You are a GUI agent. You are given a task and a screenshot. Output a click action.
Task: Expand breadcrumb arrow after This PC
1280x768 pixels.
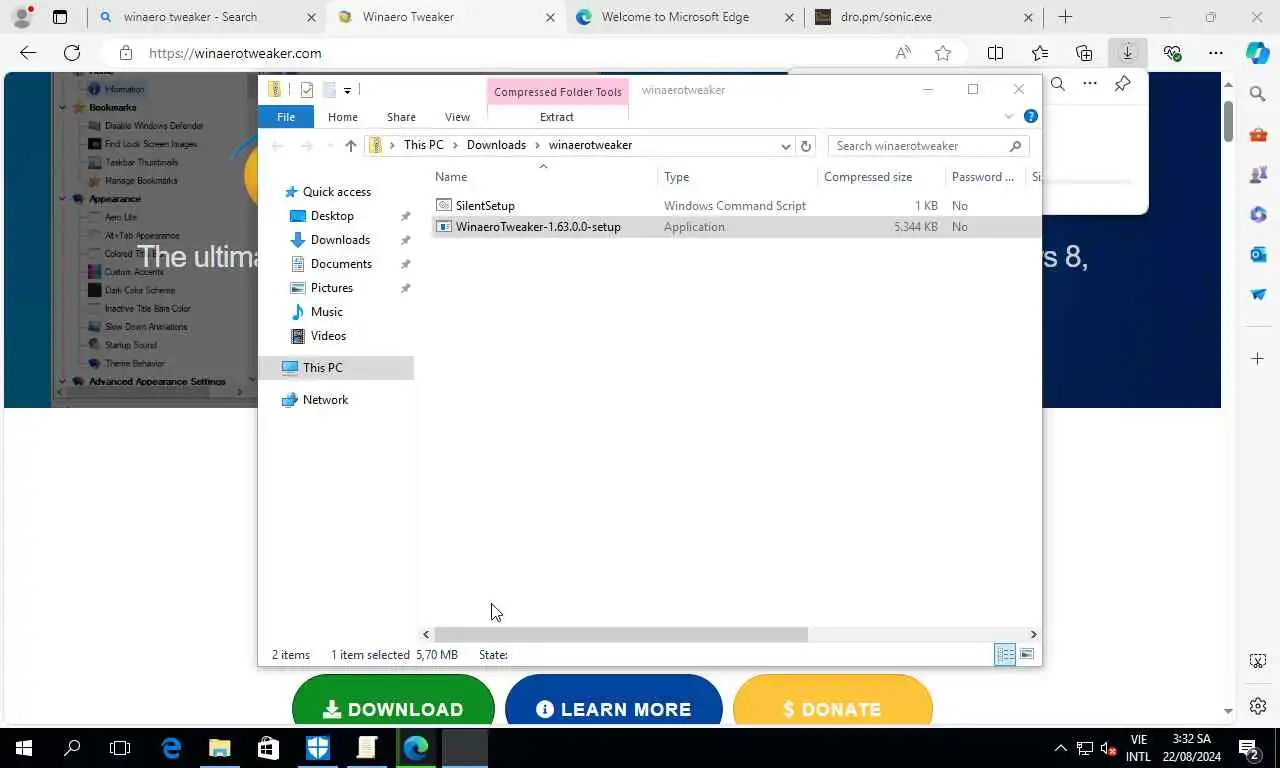coord(455,145)
